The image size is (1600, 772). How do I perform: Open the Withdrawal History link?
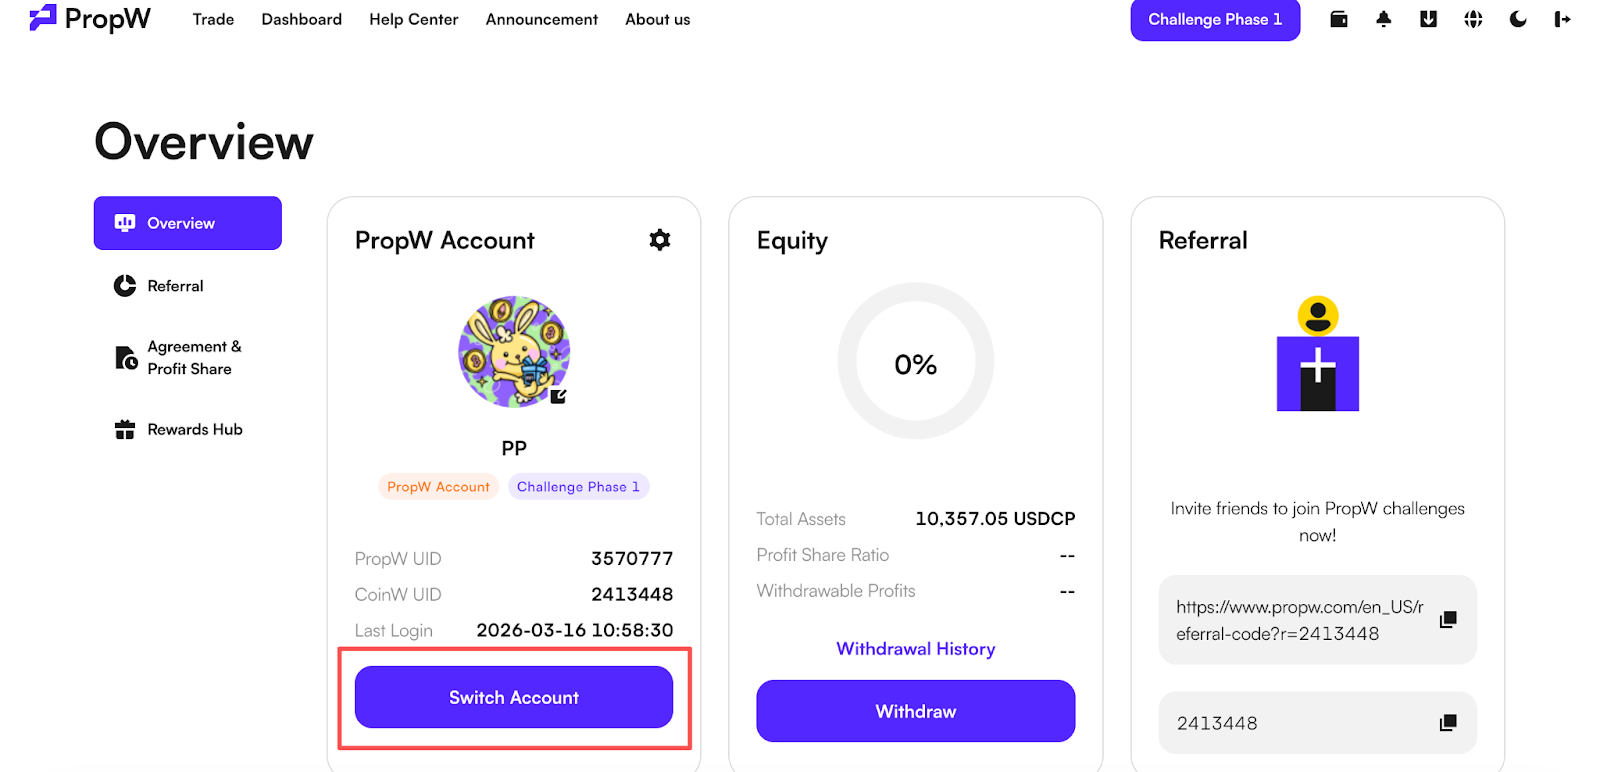point(916,649)
